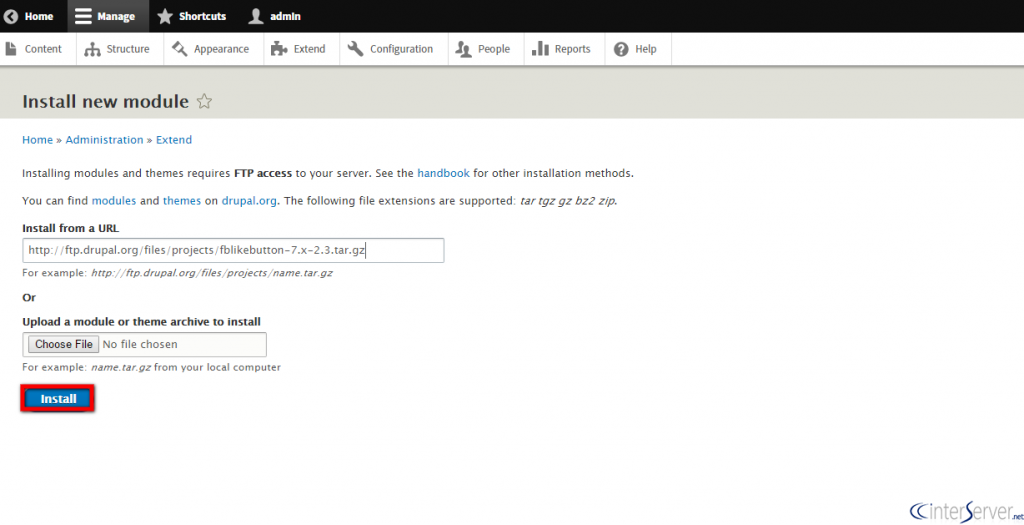The image size is (1024, 525).
Task: Open the Reports admin menu
Action: pos(564,49)
